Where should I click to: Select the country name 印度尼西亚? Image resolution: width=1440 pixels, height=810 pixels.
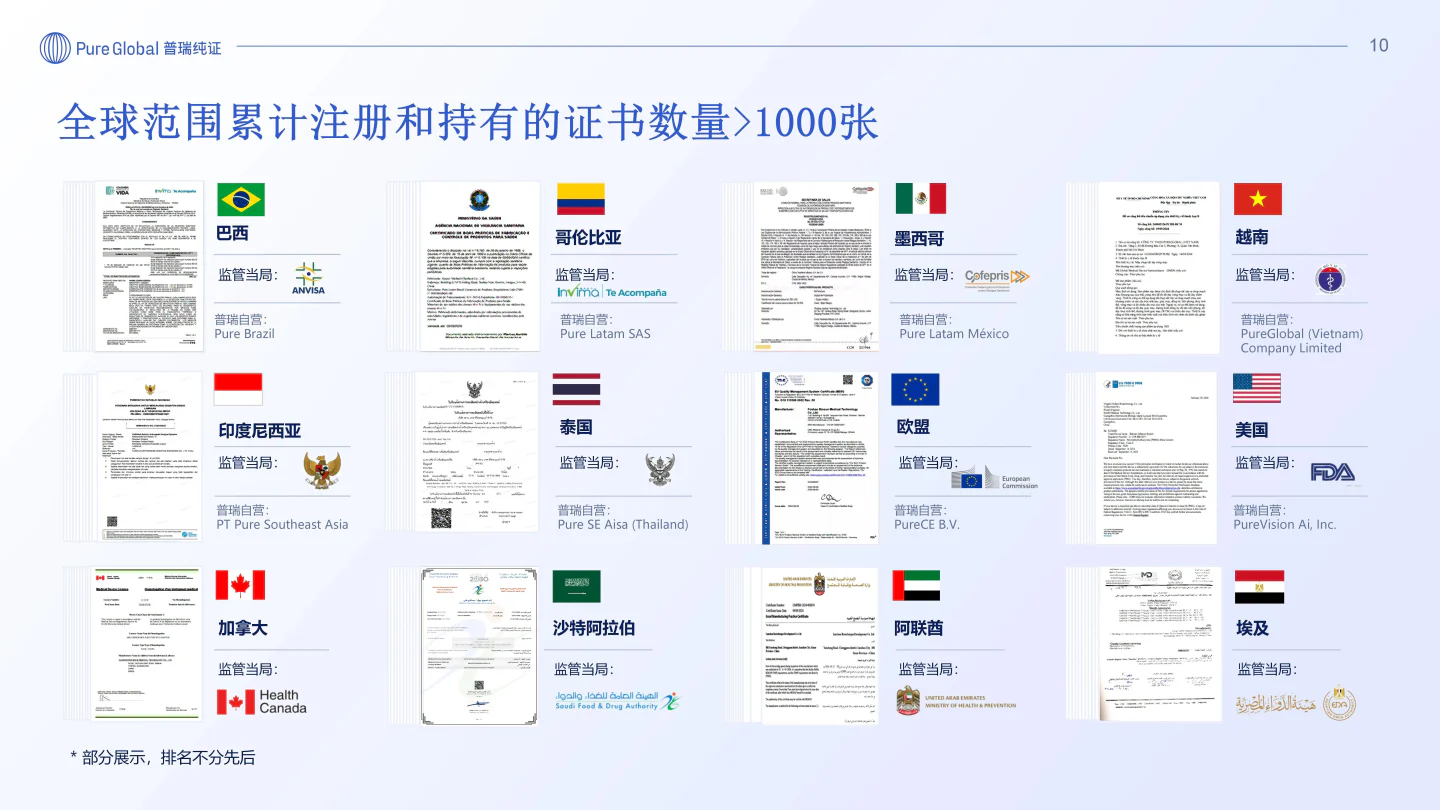click(259, 431)
